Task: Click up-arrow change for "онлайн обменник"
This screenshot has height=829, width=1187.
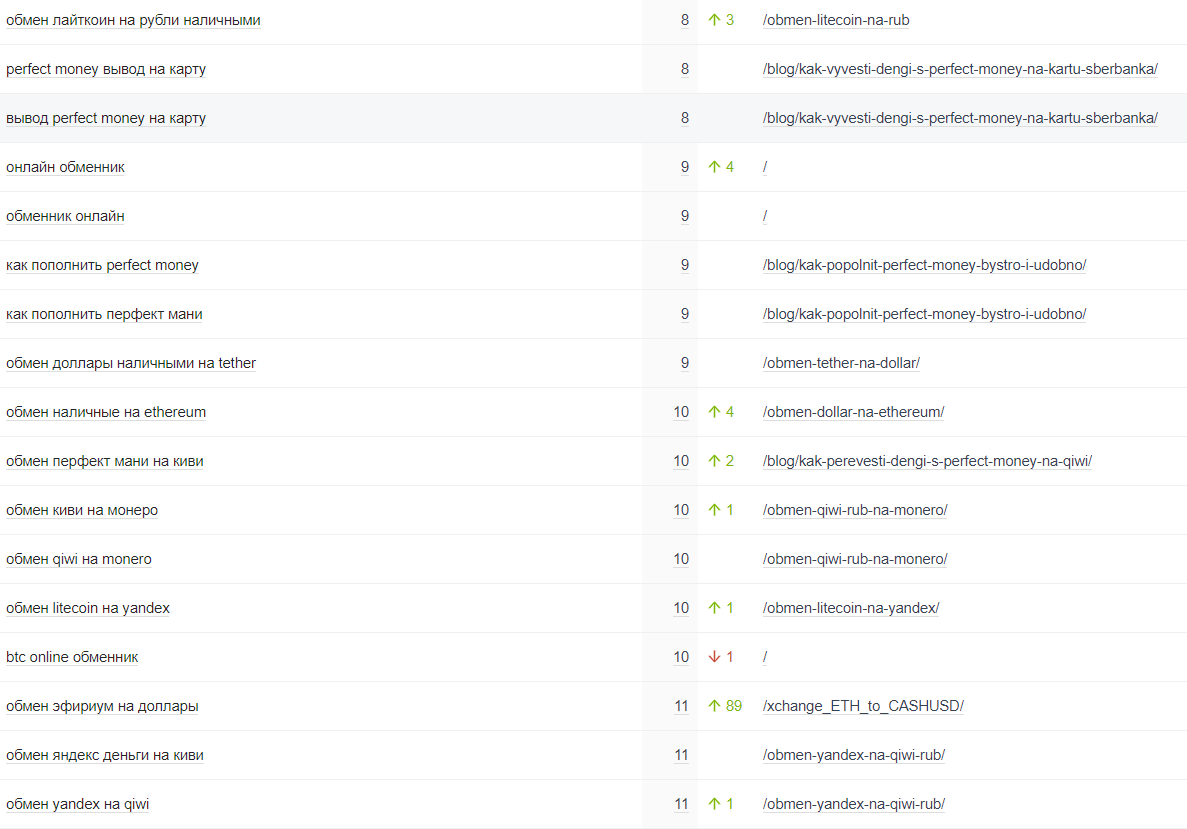Action: pyautogui.click(x=721, y=167)
